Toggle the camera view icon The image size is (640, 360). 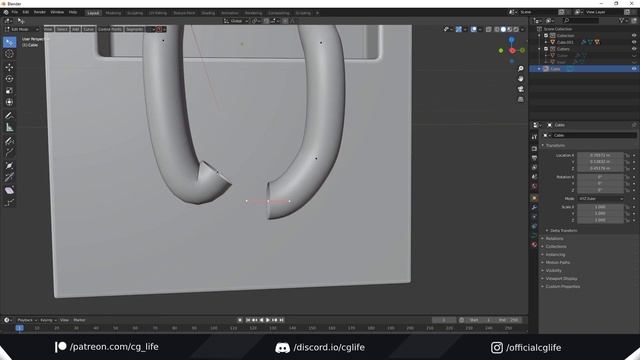520,89
